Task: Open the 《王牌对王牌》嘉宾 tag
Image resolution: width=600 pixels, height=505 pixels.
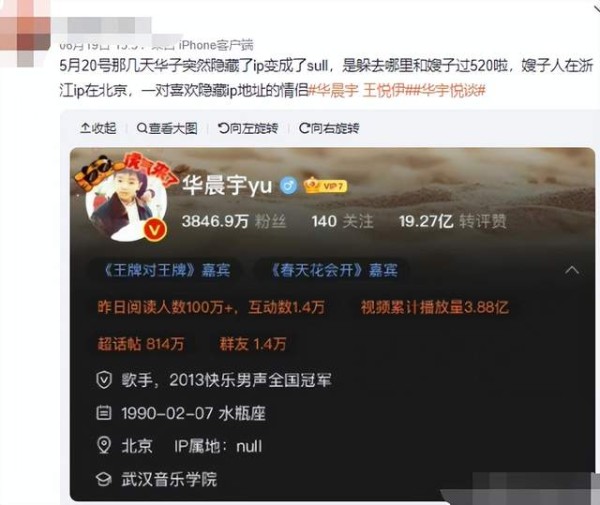Action: [x=166, y=270]
